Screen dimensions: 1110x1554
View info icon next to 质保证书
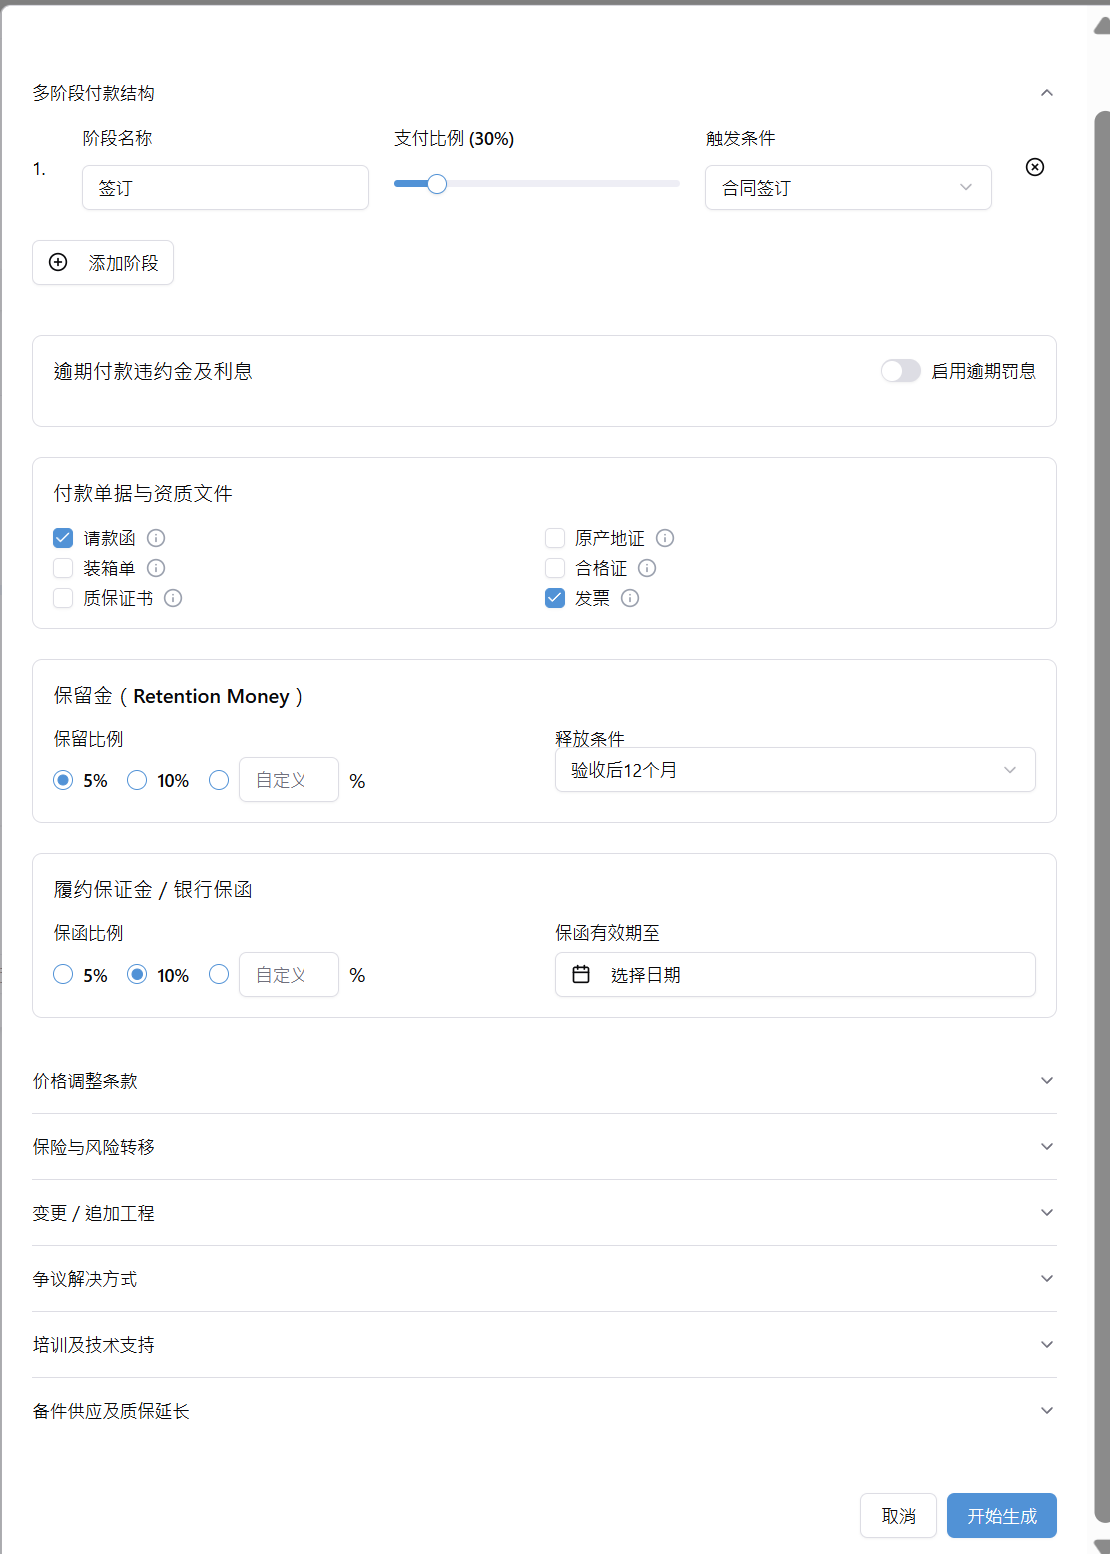173,598
